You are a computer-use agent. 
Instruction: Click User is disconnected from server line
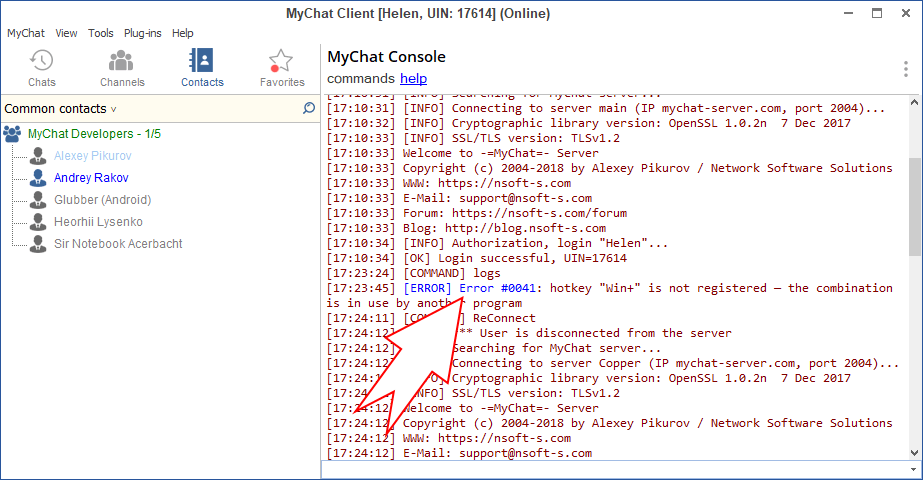point(529,333)
